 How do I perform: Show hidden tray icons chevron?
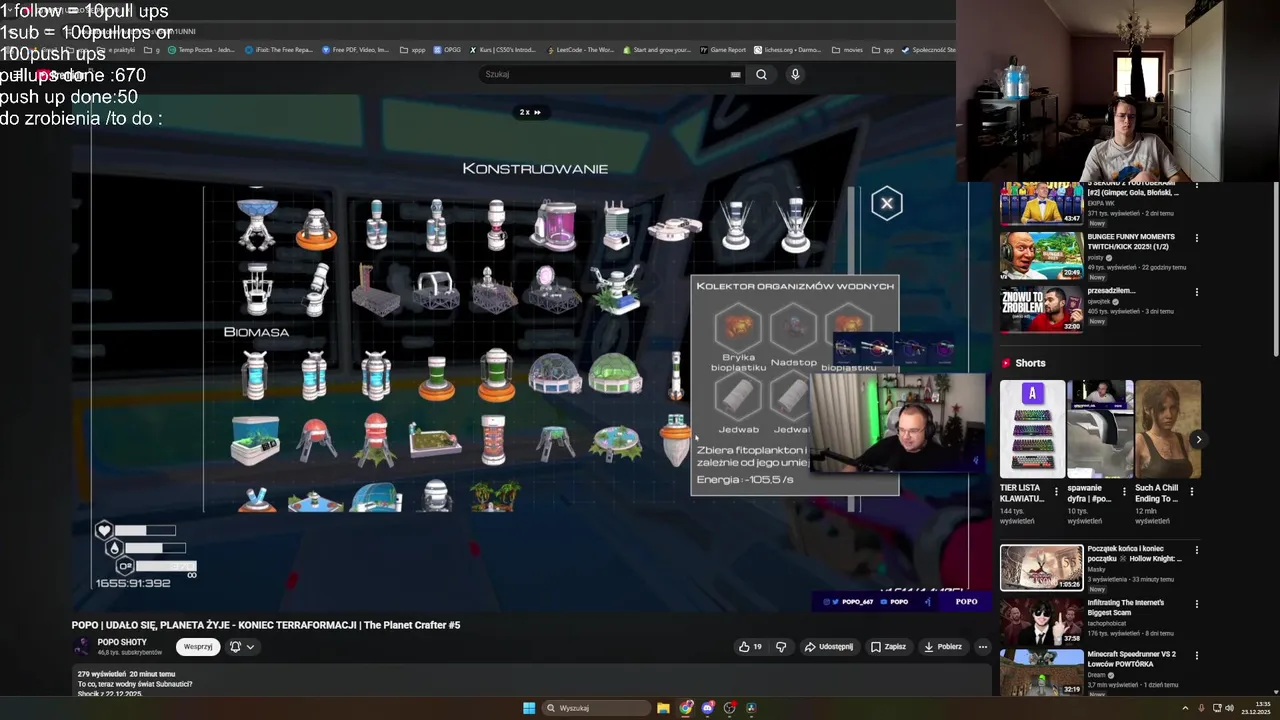point(1185,708)
